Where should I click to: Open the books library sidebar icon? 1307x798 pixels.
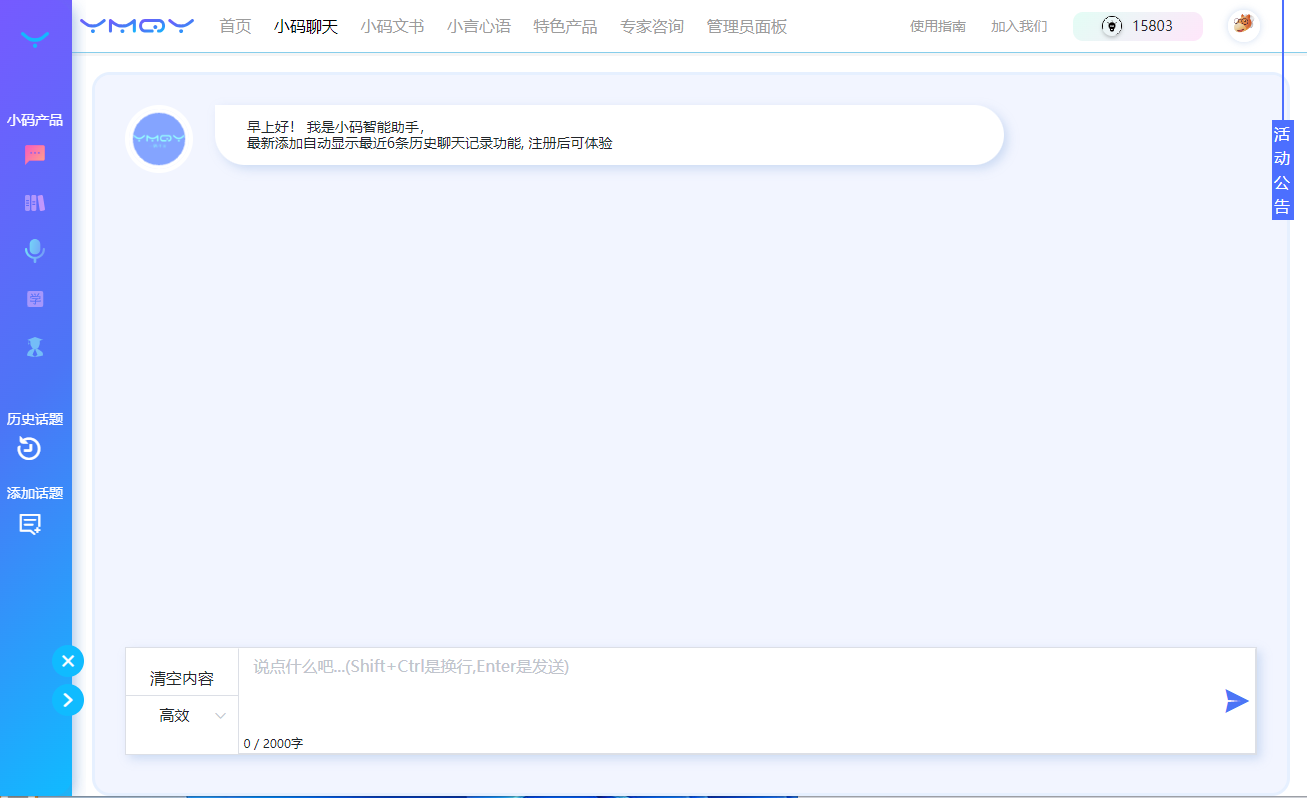35,203
